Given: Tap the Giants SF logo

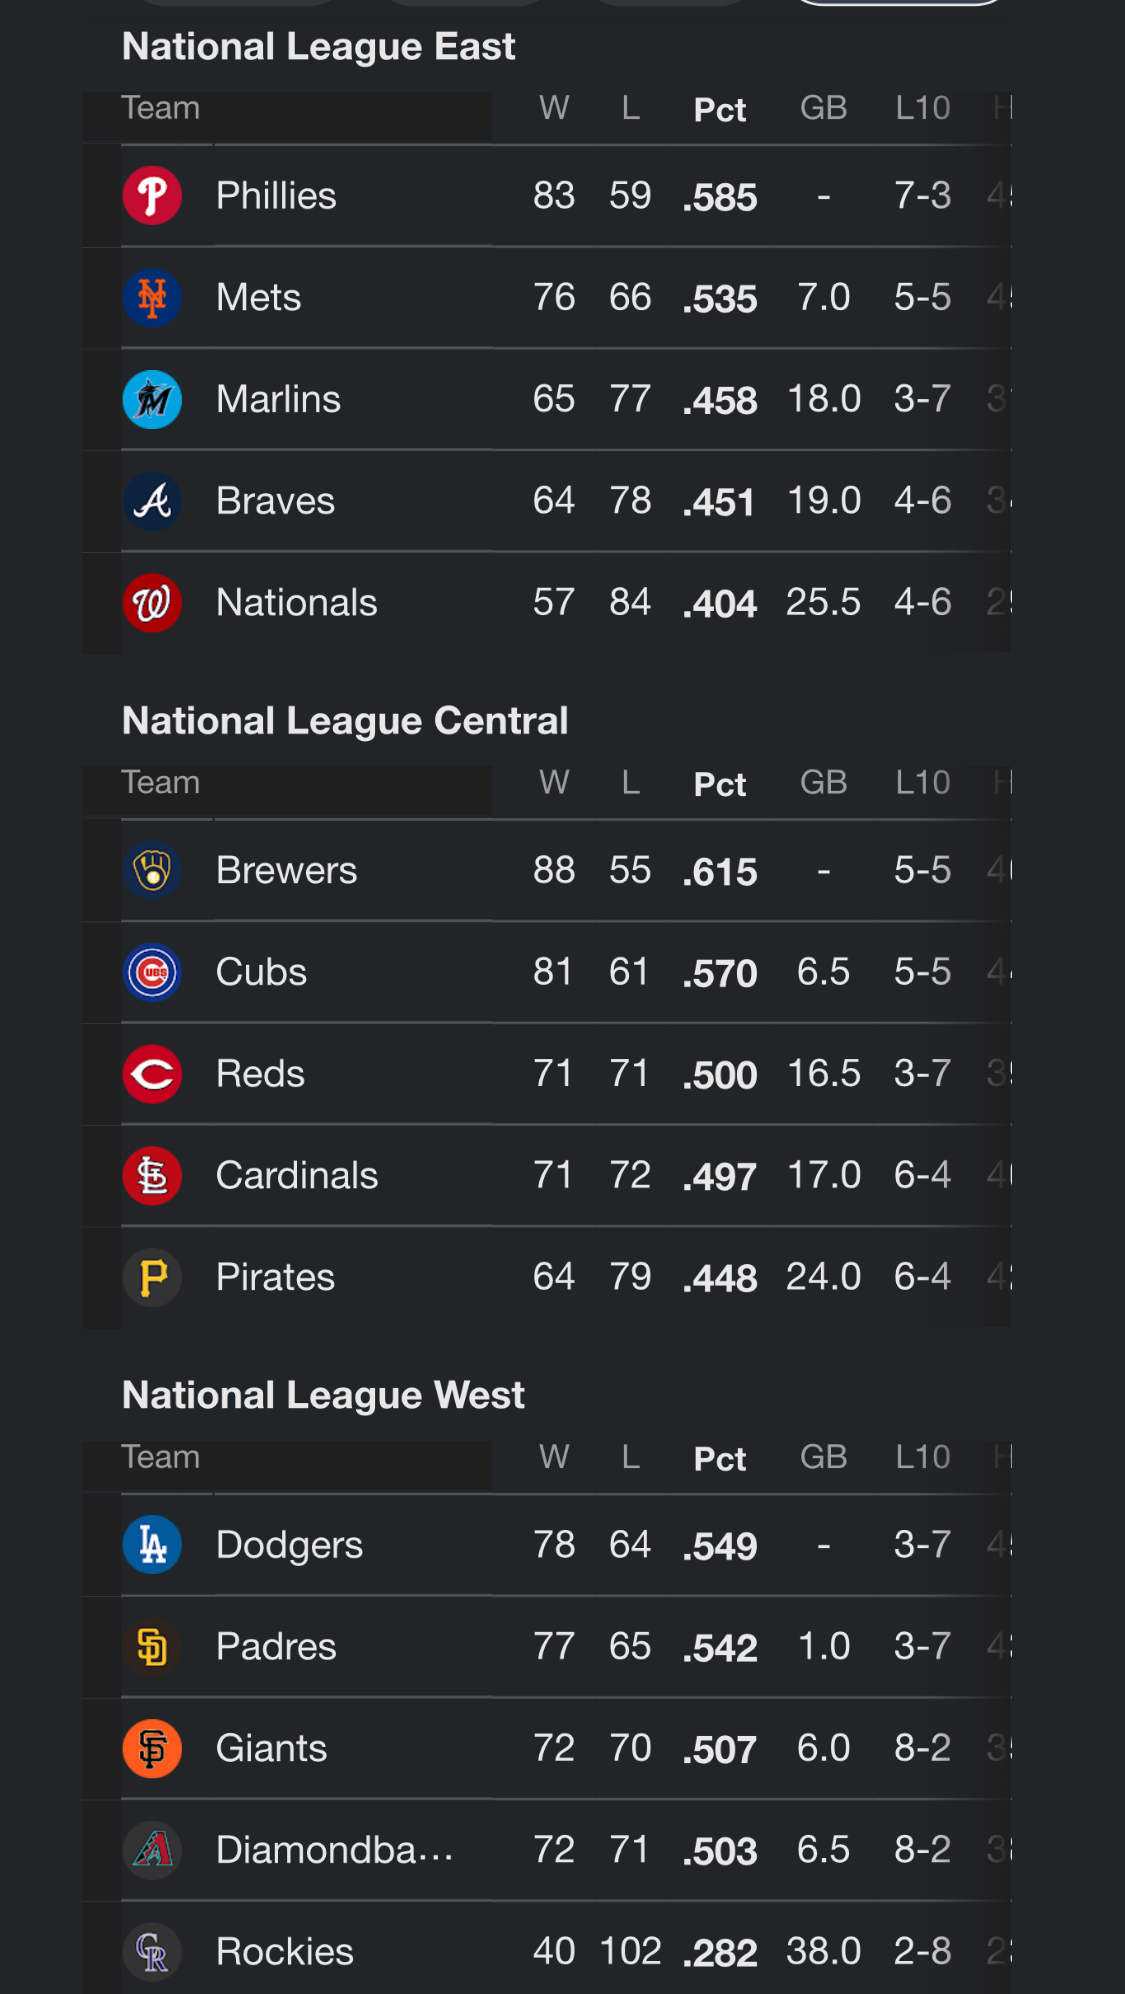Looking at the screenshot, I should coord(152,1749).
